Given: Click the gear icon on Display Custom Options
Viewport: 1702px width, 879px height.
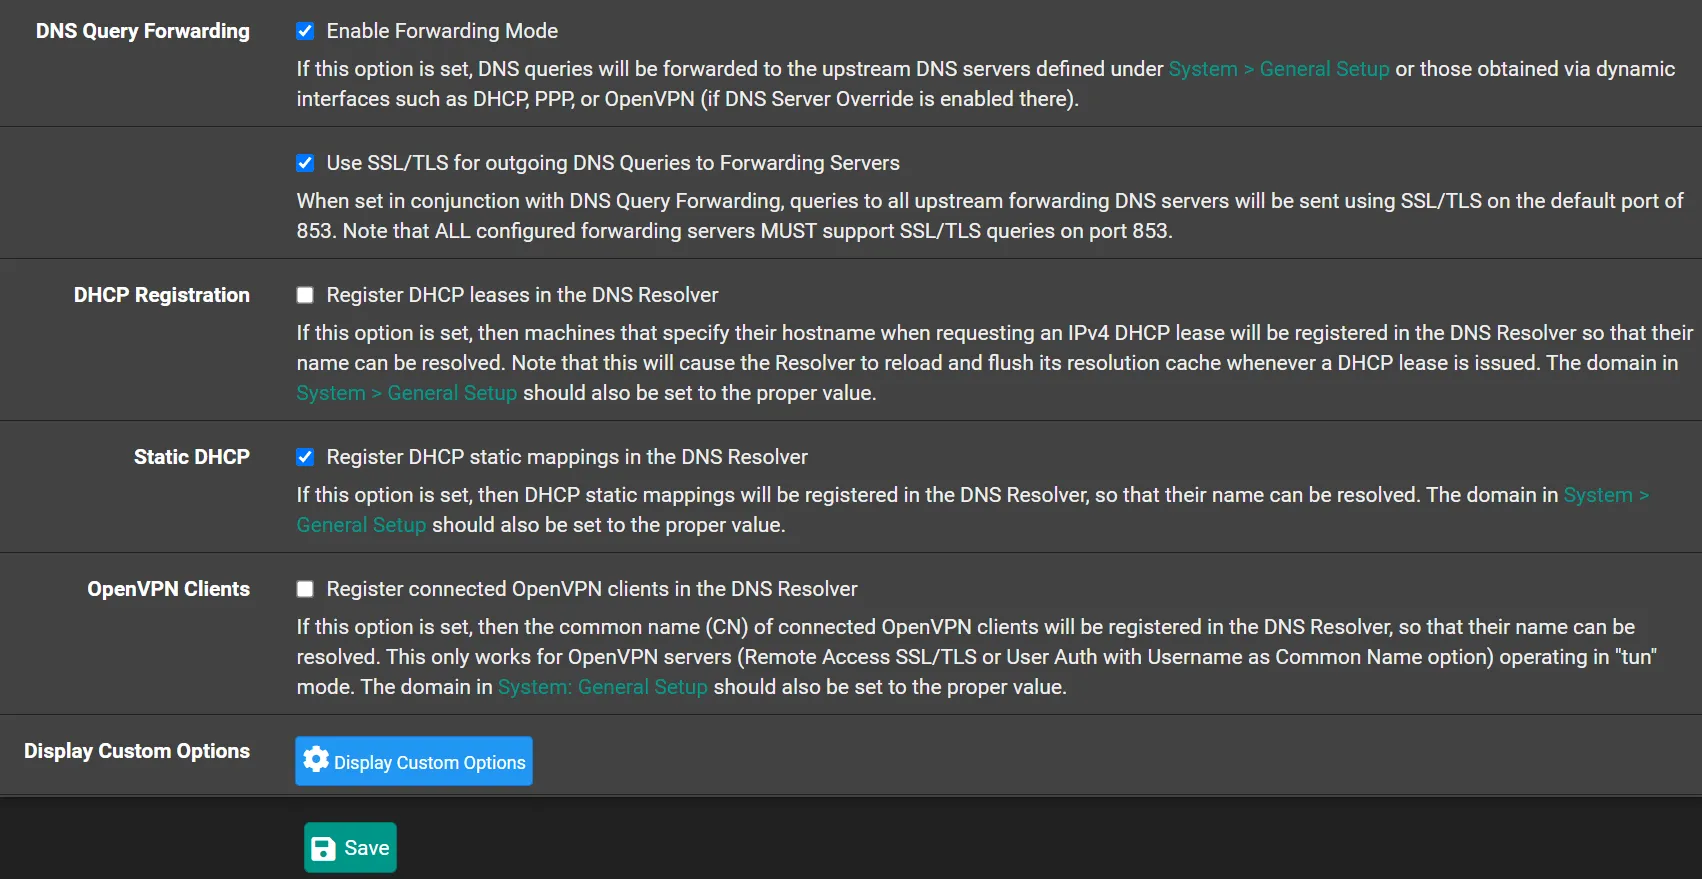Looking at the screenshot, I should point(316,760).
